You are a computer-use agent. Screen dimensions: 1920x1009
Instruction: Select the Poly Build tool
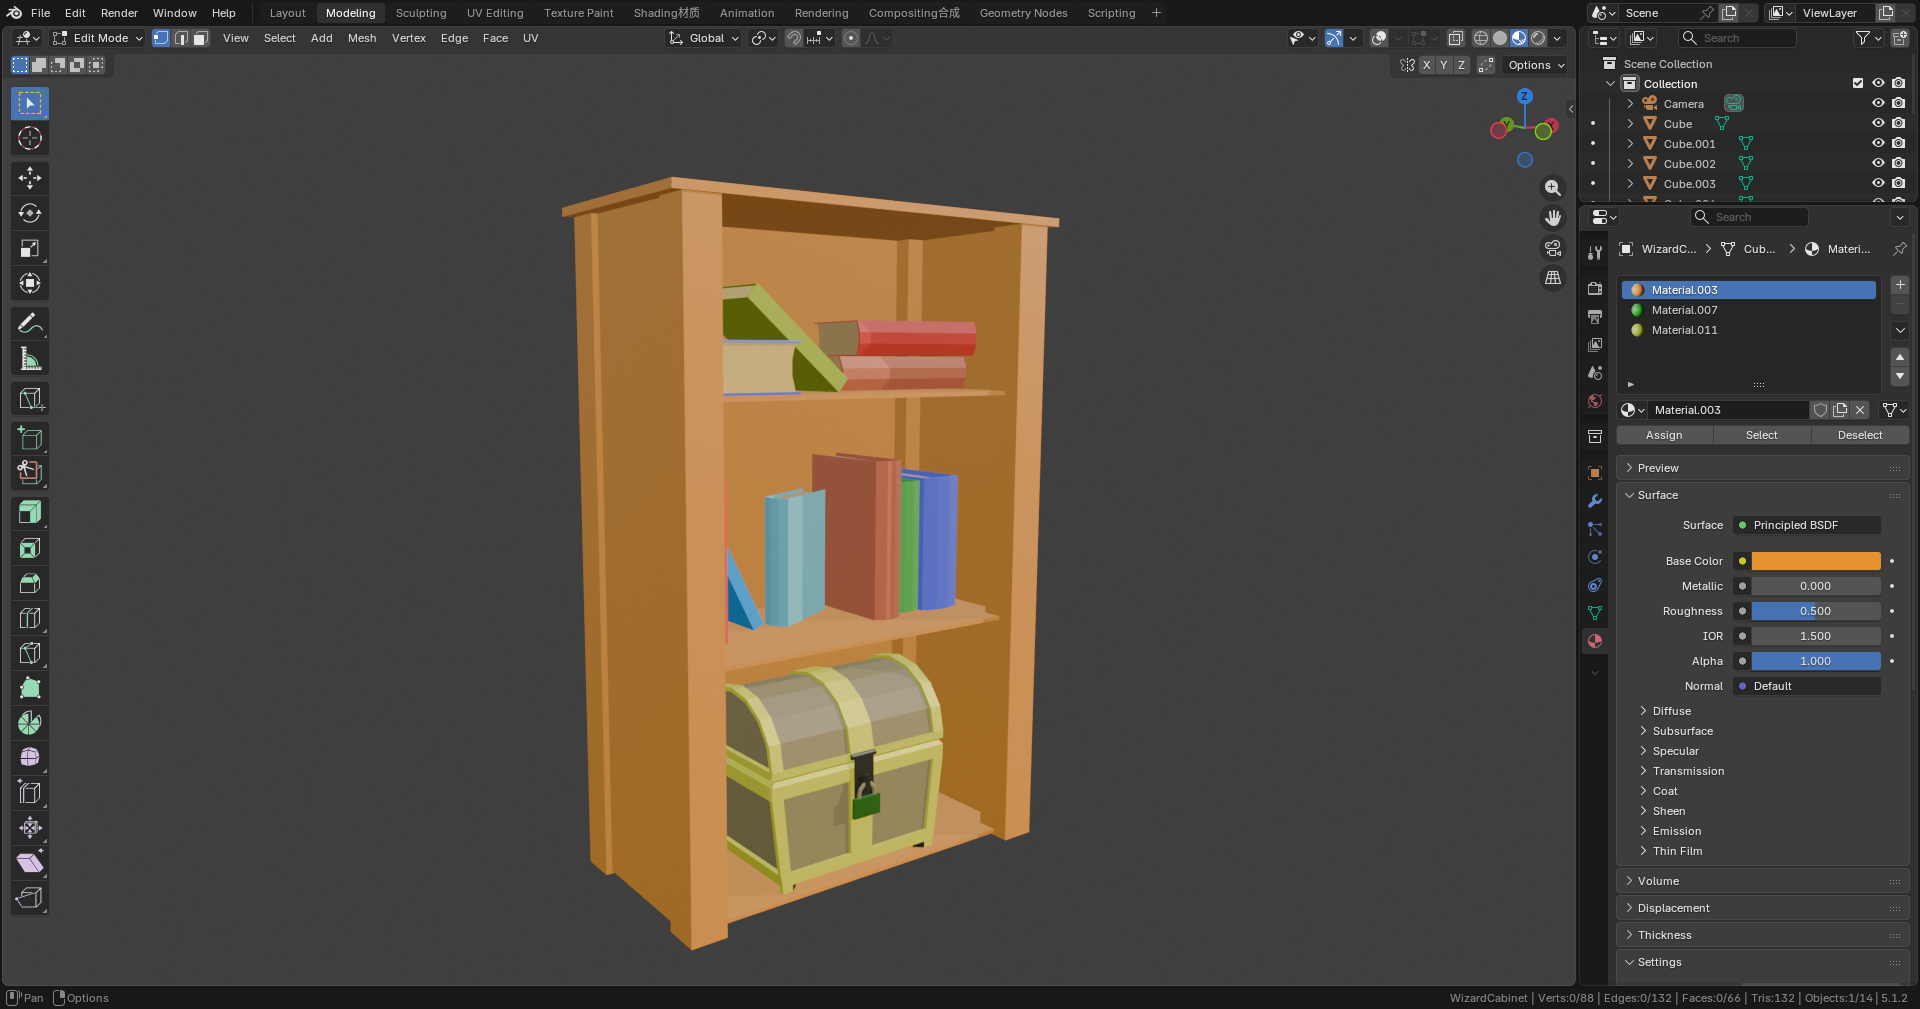(30, 688)
